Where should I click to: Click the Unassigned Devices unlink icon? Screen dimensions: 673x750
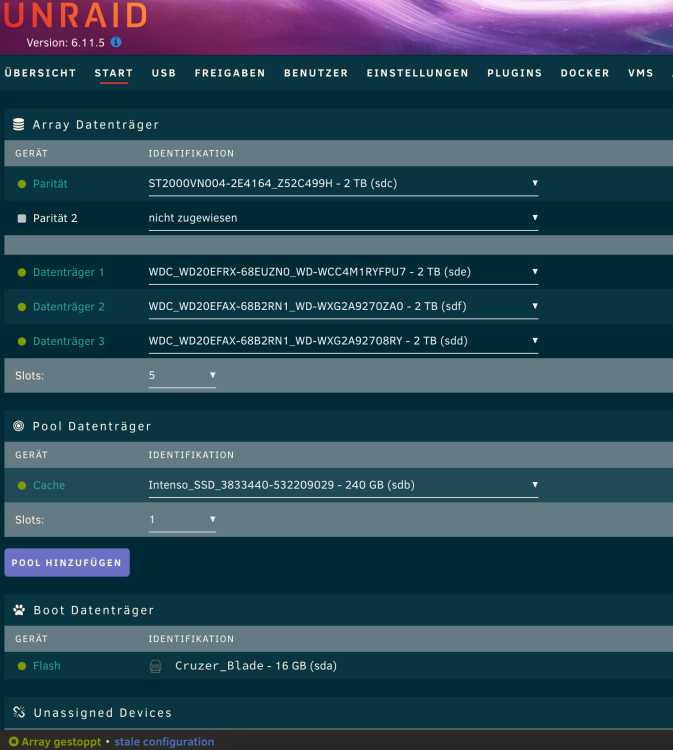[19, 712]
